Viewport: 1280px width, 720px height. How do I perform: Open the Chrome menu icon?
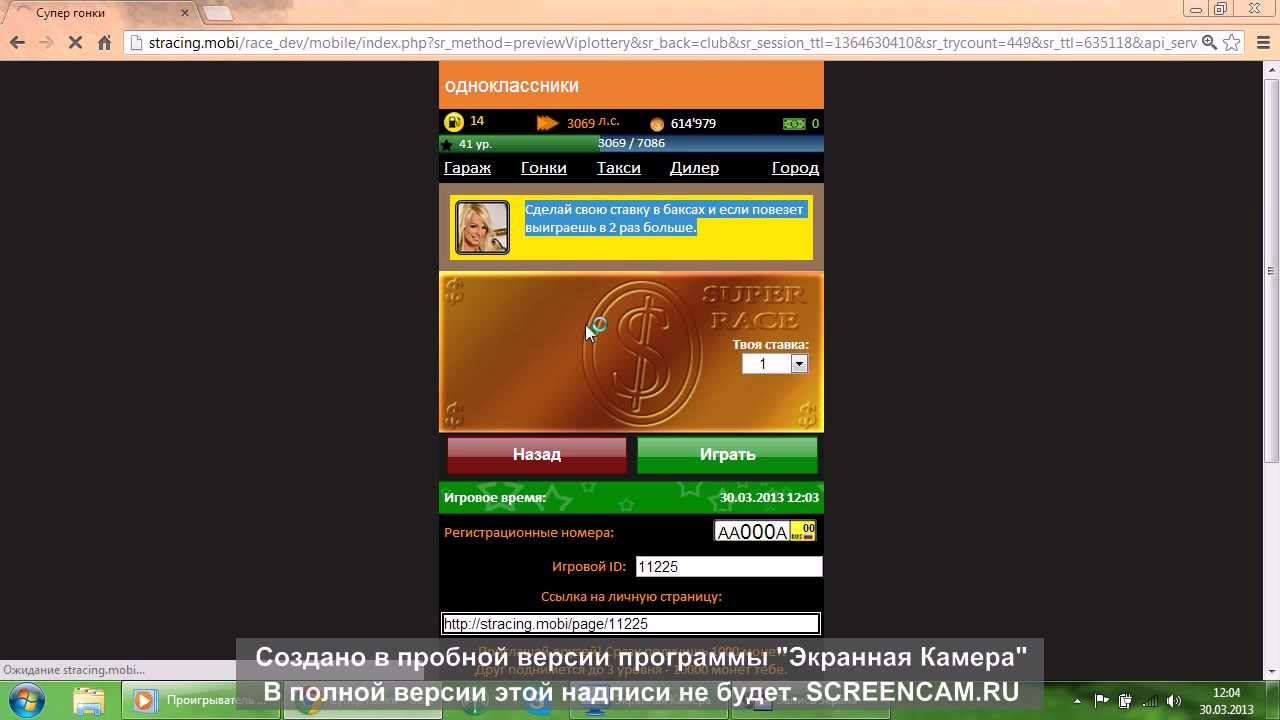pos(1261,43)
